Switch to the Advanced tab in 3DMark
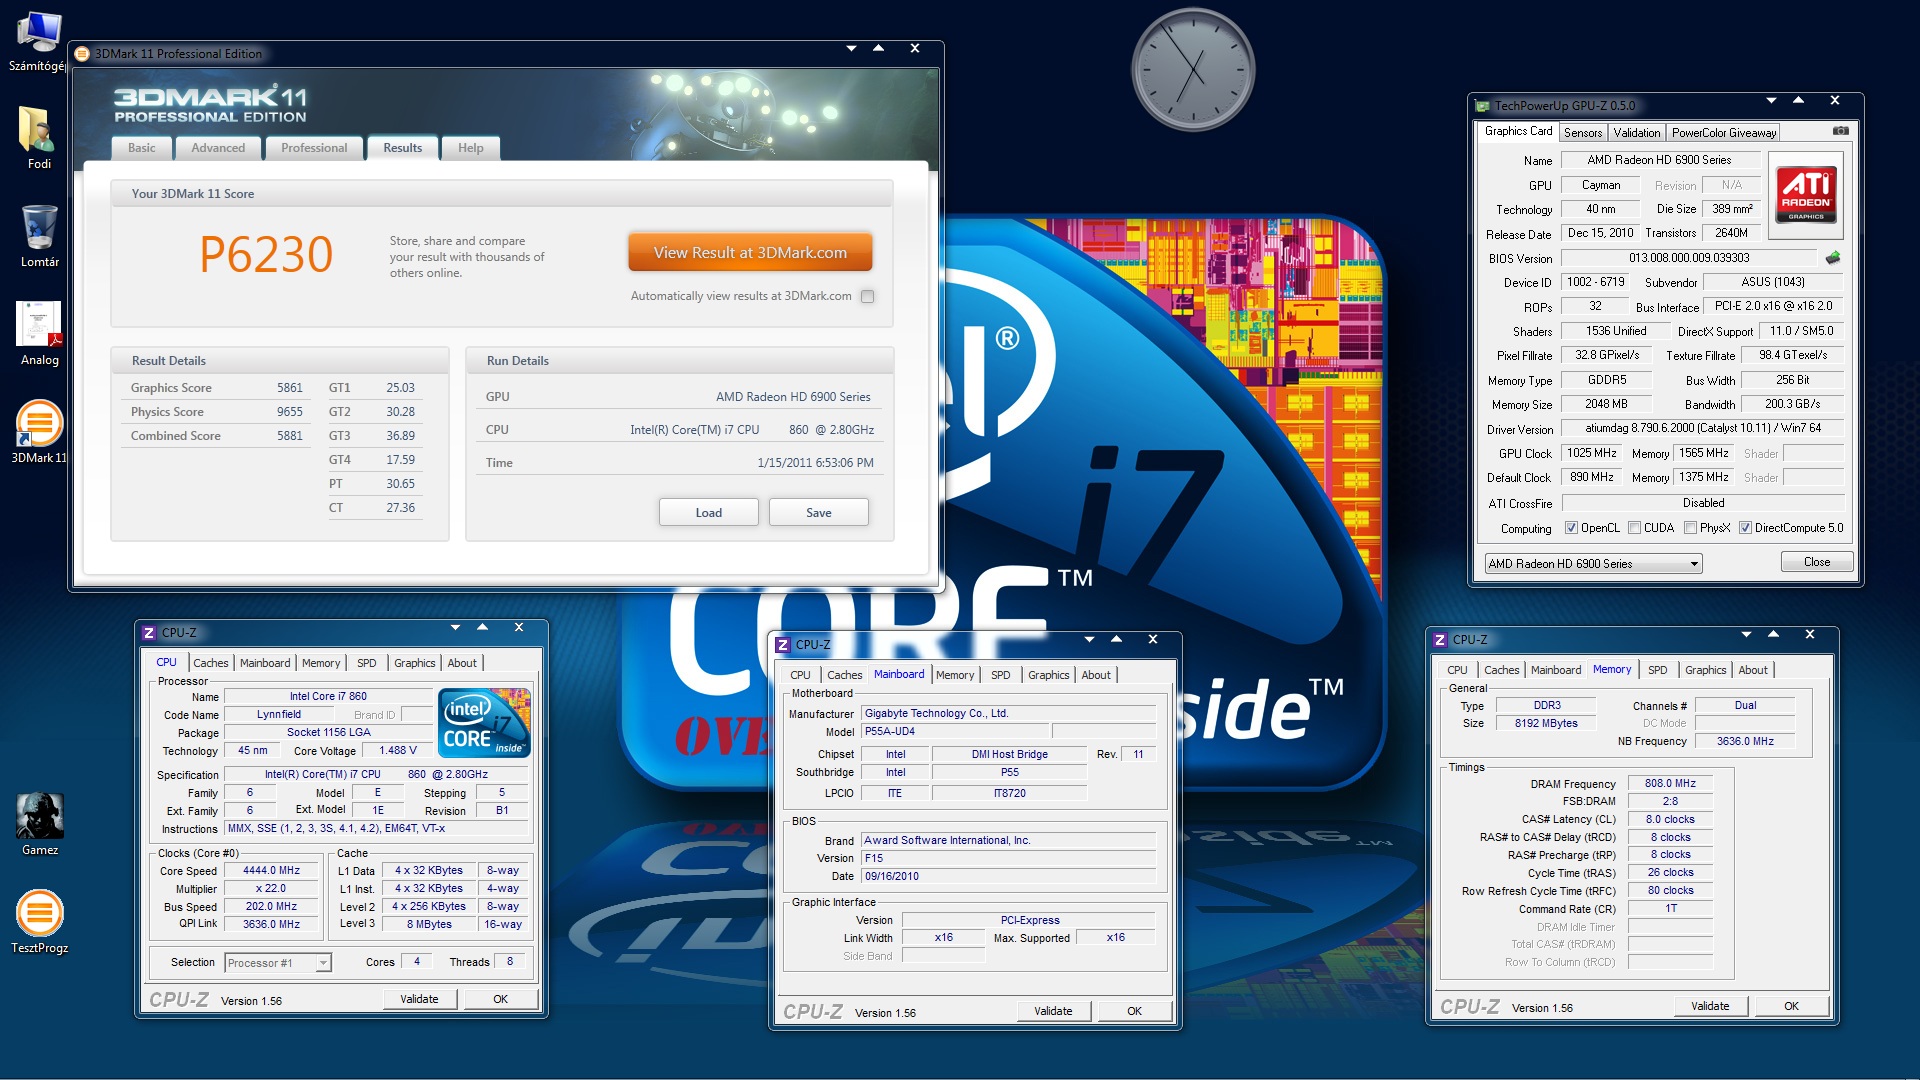The height and width of the screenshot is (1080, 1920). pyautogui.click(x=218, y=148)
